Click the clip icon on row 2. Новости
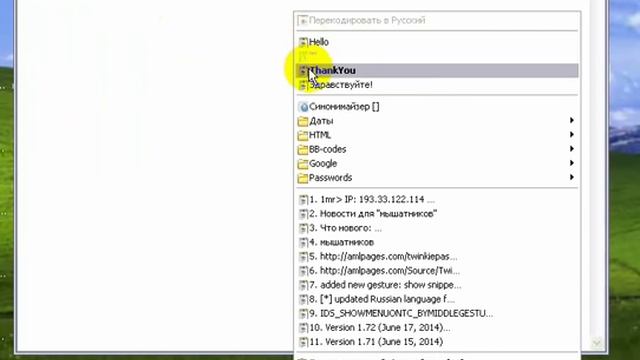Viewport: 640px width, 360px height. [303, 214]
